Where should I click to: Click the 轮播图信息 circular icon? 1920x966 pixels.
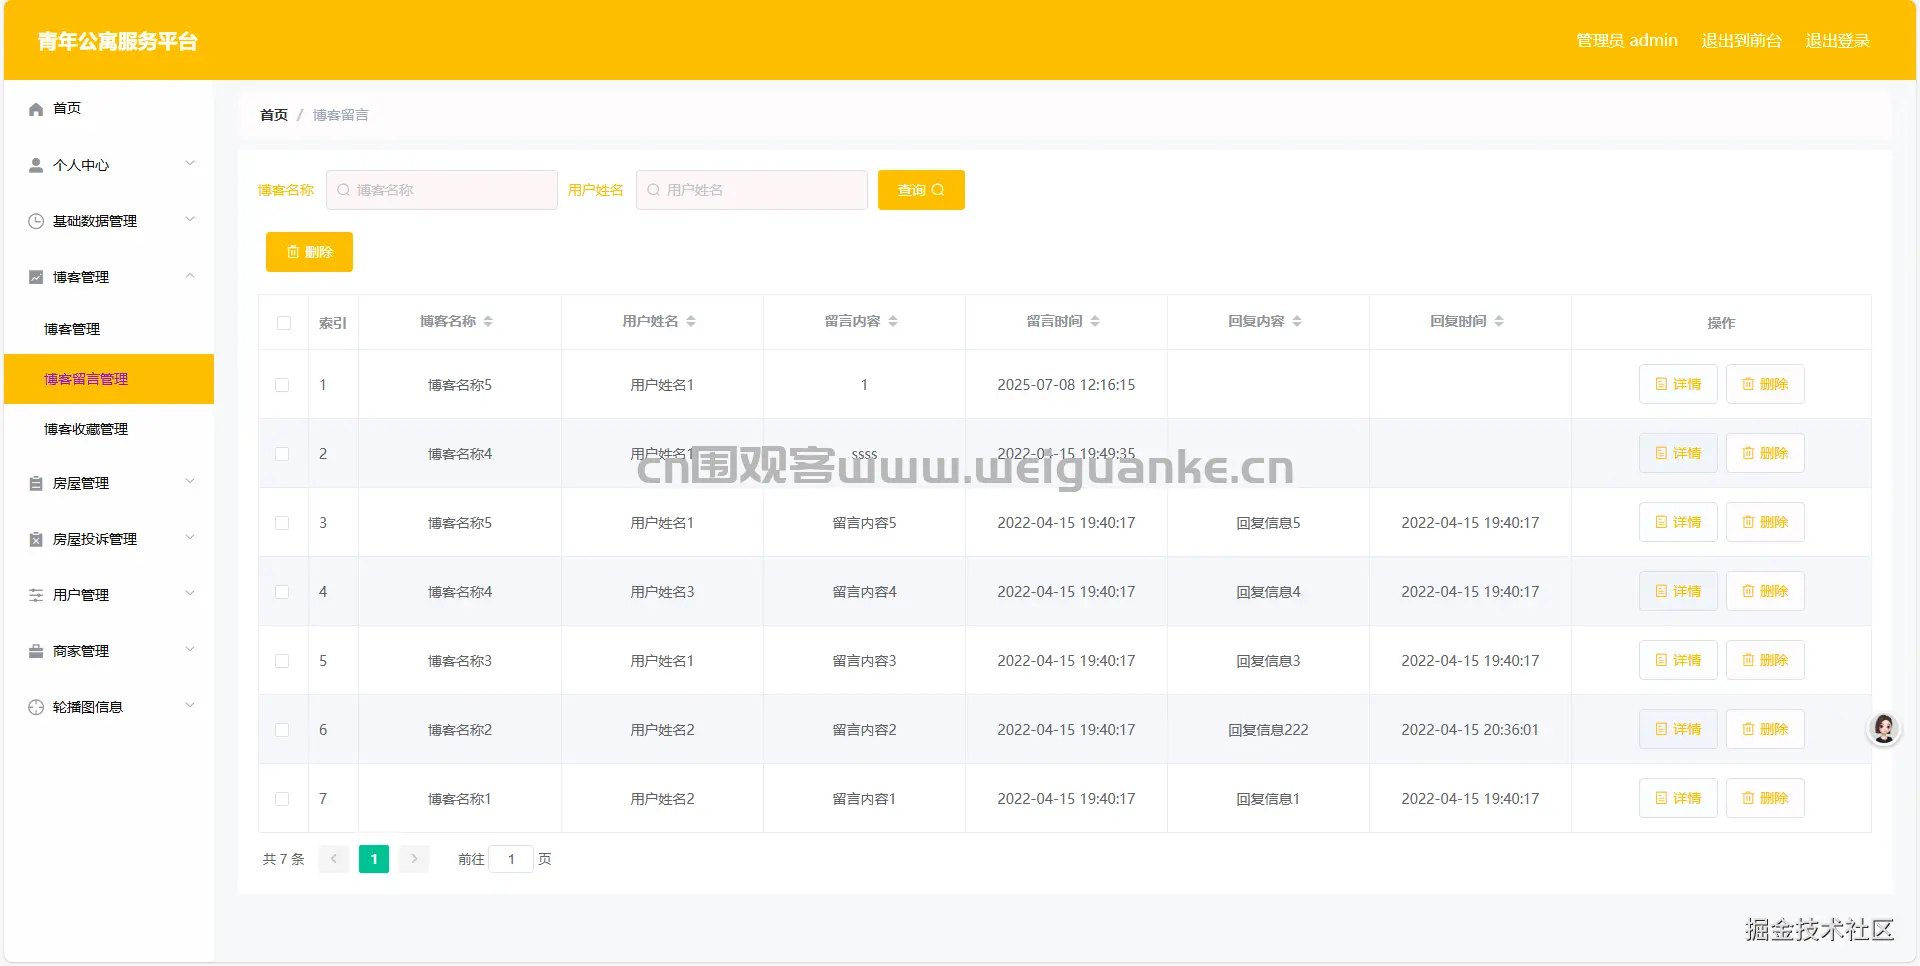point(36,707)
